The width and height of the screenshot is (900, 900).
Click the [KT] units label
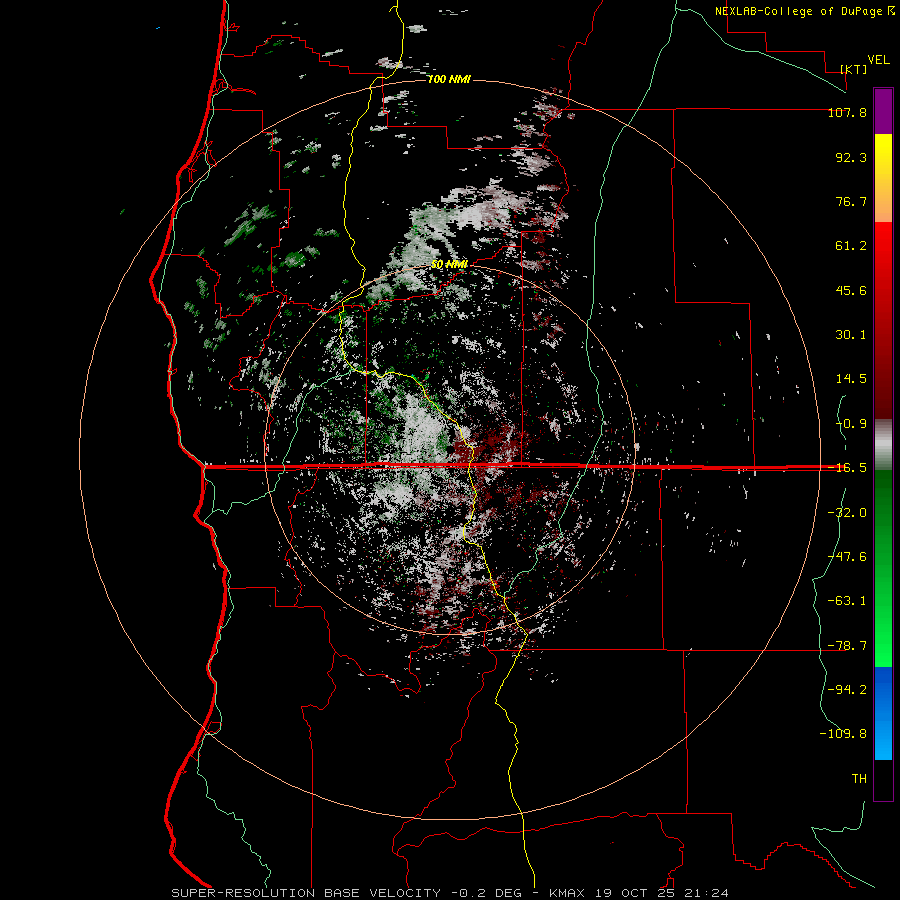[x=854, y=69]
